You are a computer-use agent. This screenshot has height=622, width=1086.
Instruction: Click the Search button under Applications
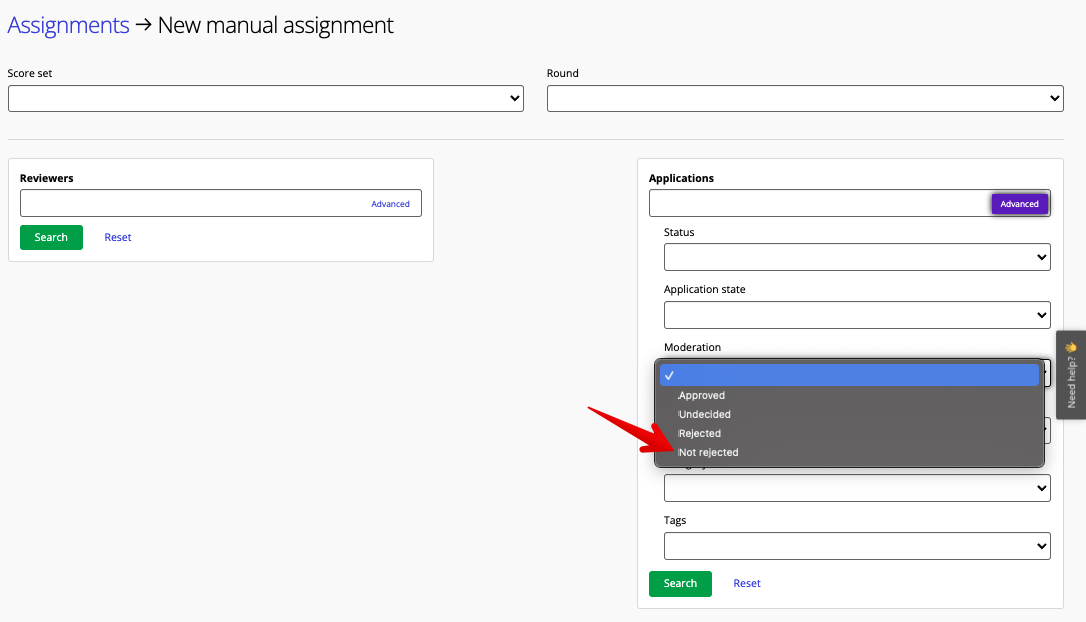point(680,583)
